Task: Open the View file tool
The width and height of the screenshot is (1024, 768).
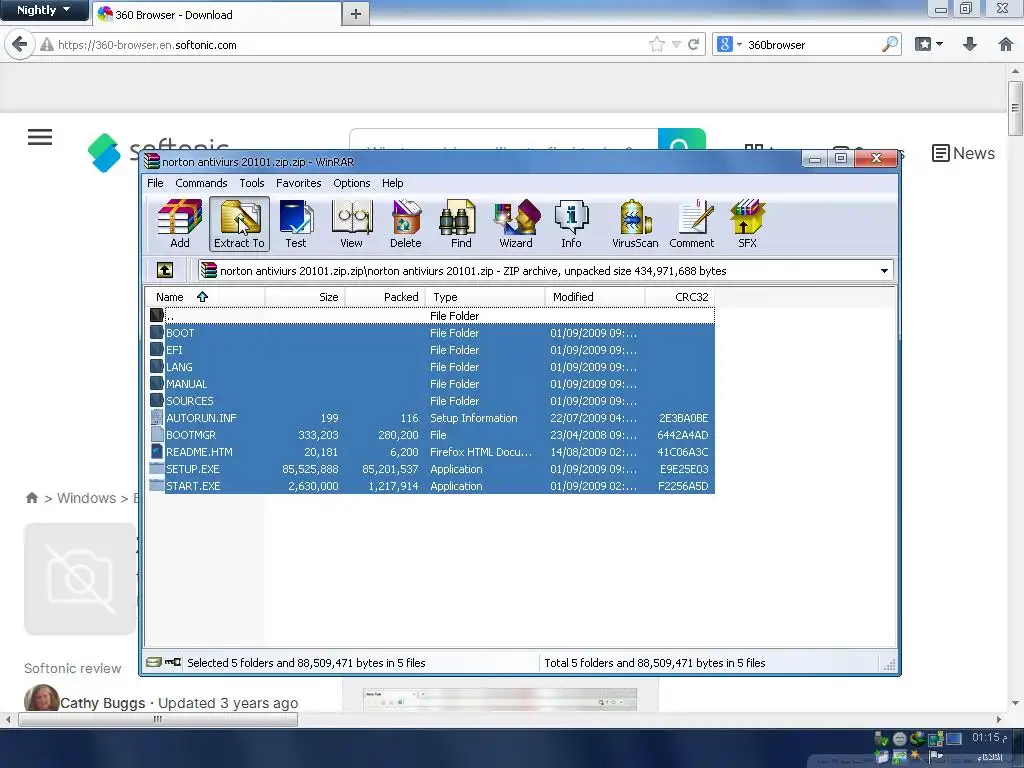Action: [x=351, y=224]
